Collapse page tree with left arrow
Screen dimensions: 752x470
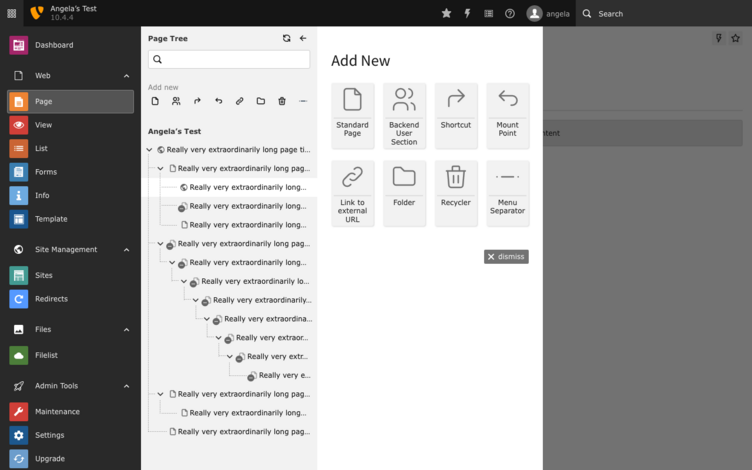click(303, 38)
